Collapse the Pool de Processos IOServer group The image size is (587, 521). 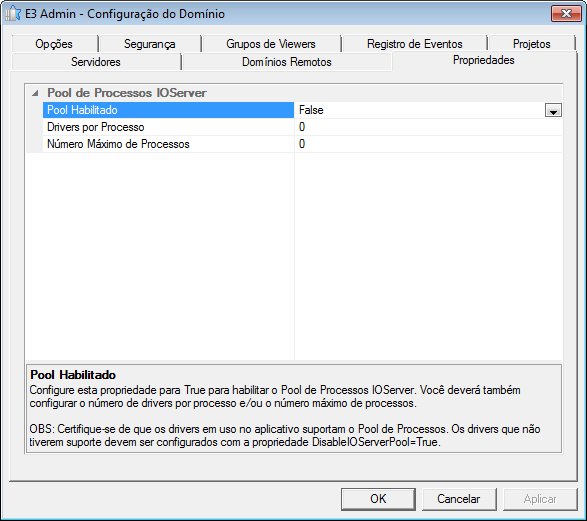click(x=35, y=93)
